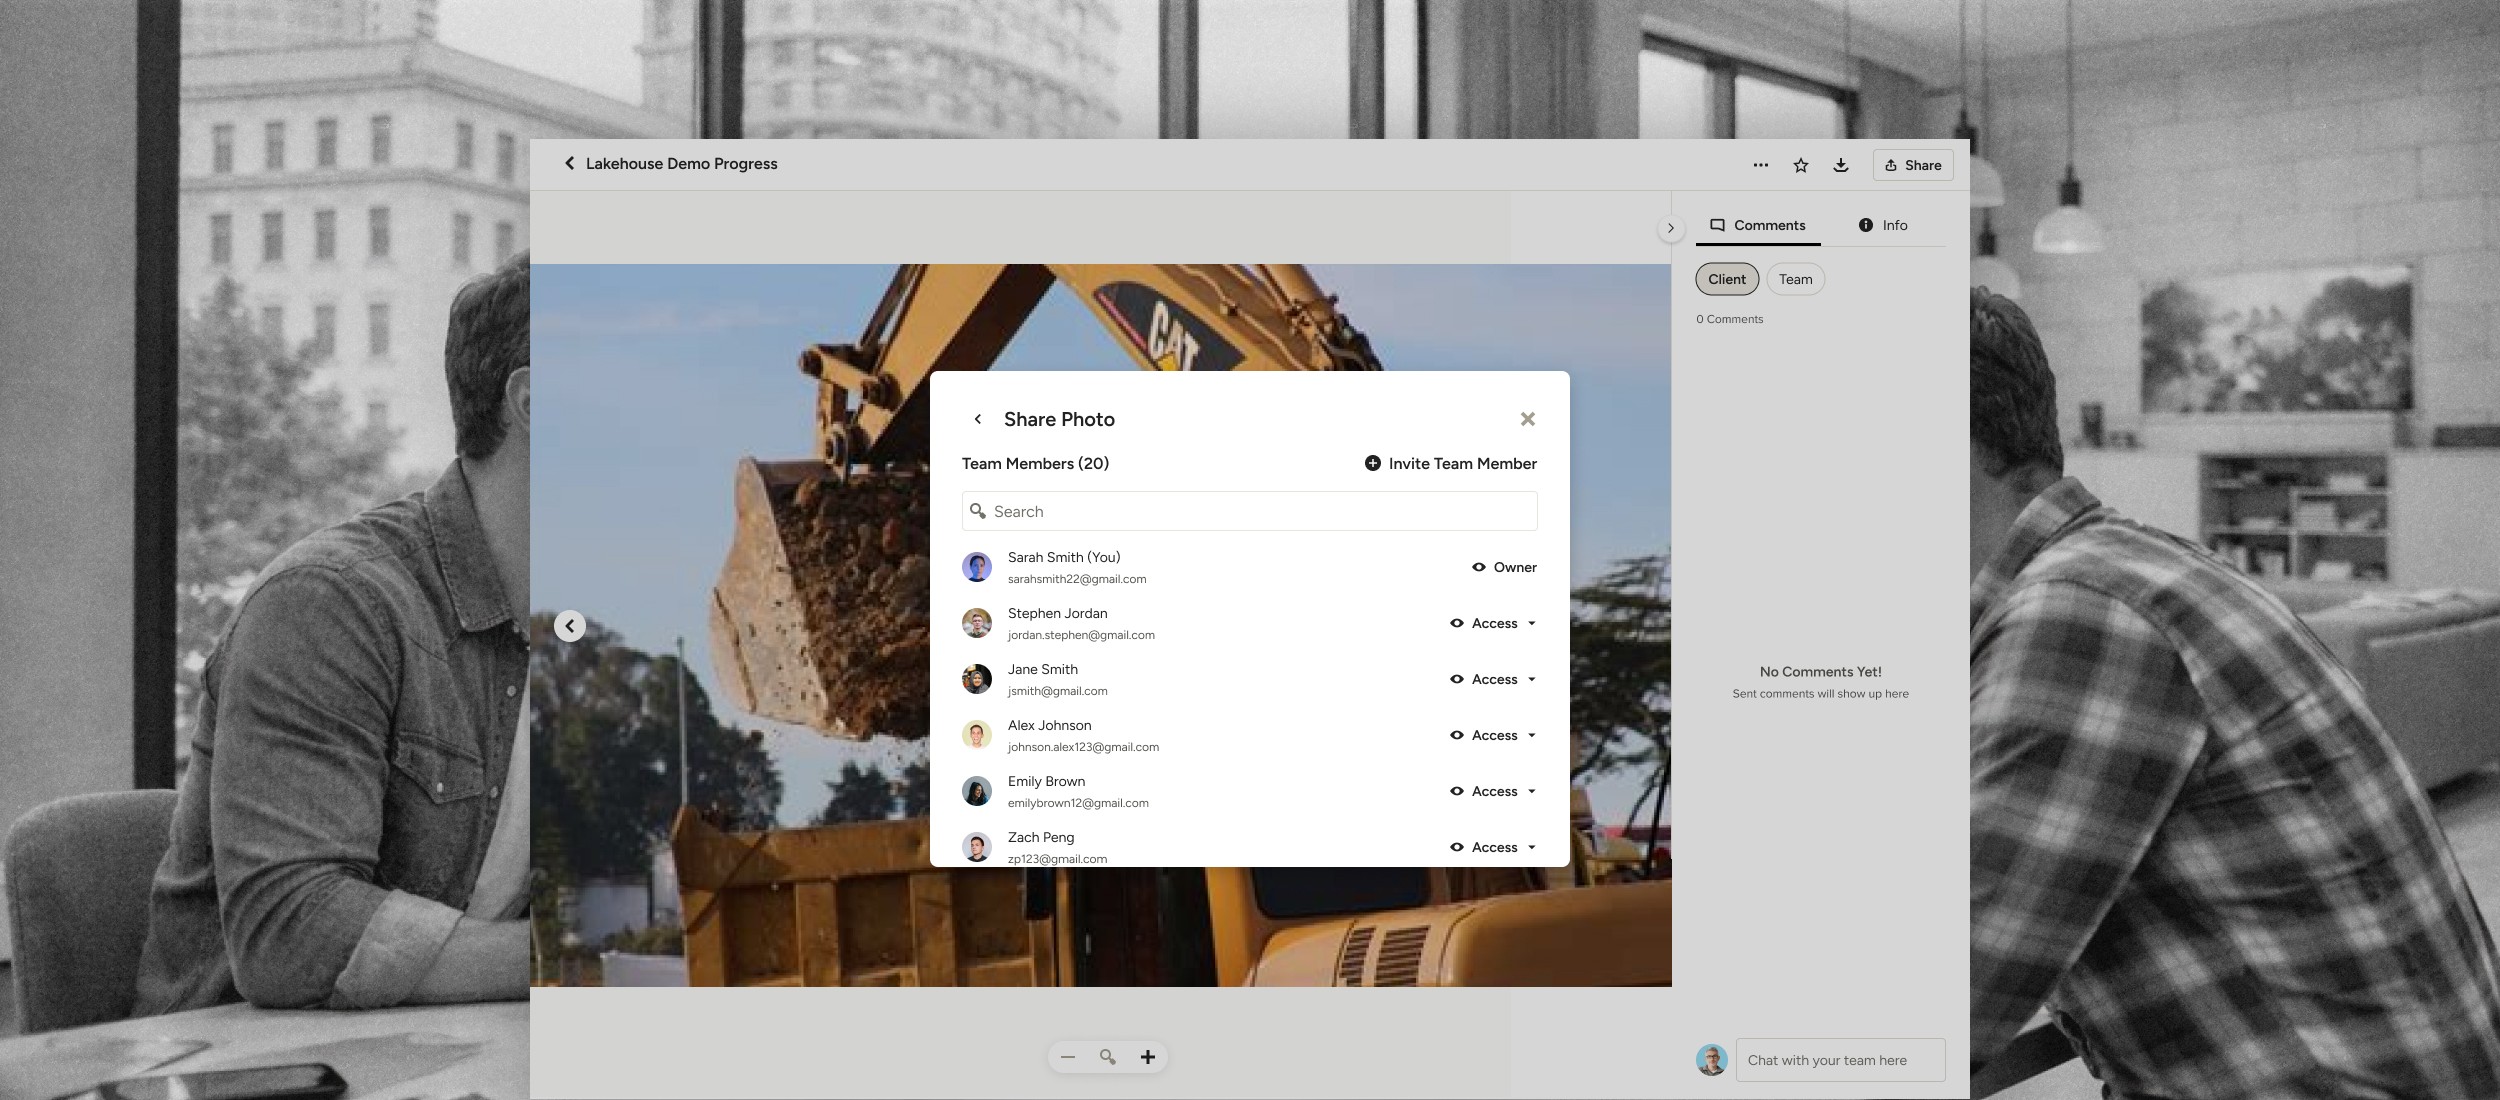Click the magnifier reset zoom icon
Viewport: 2500px width, 1100px height.
point(1107,1057)
